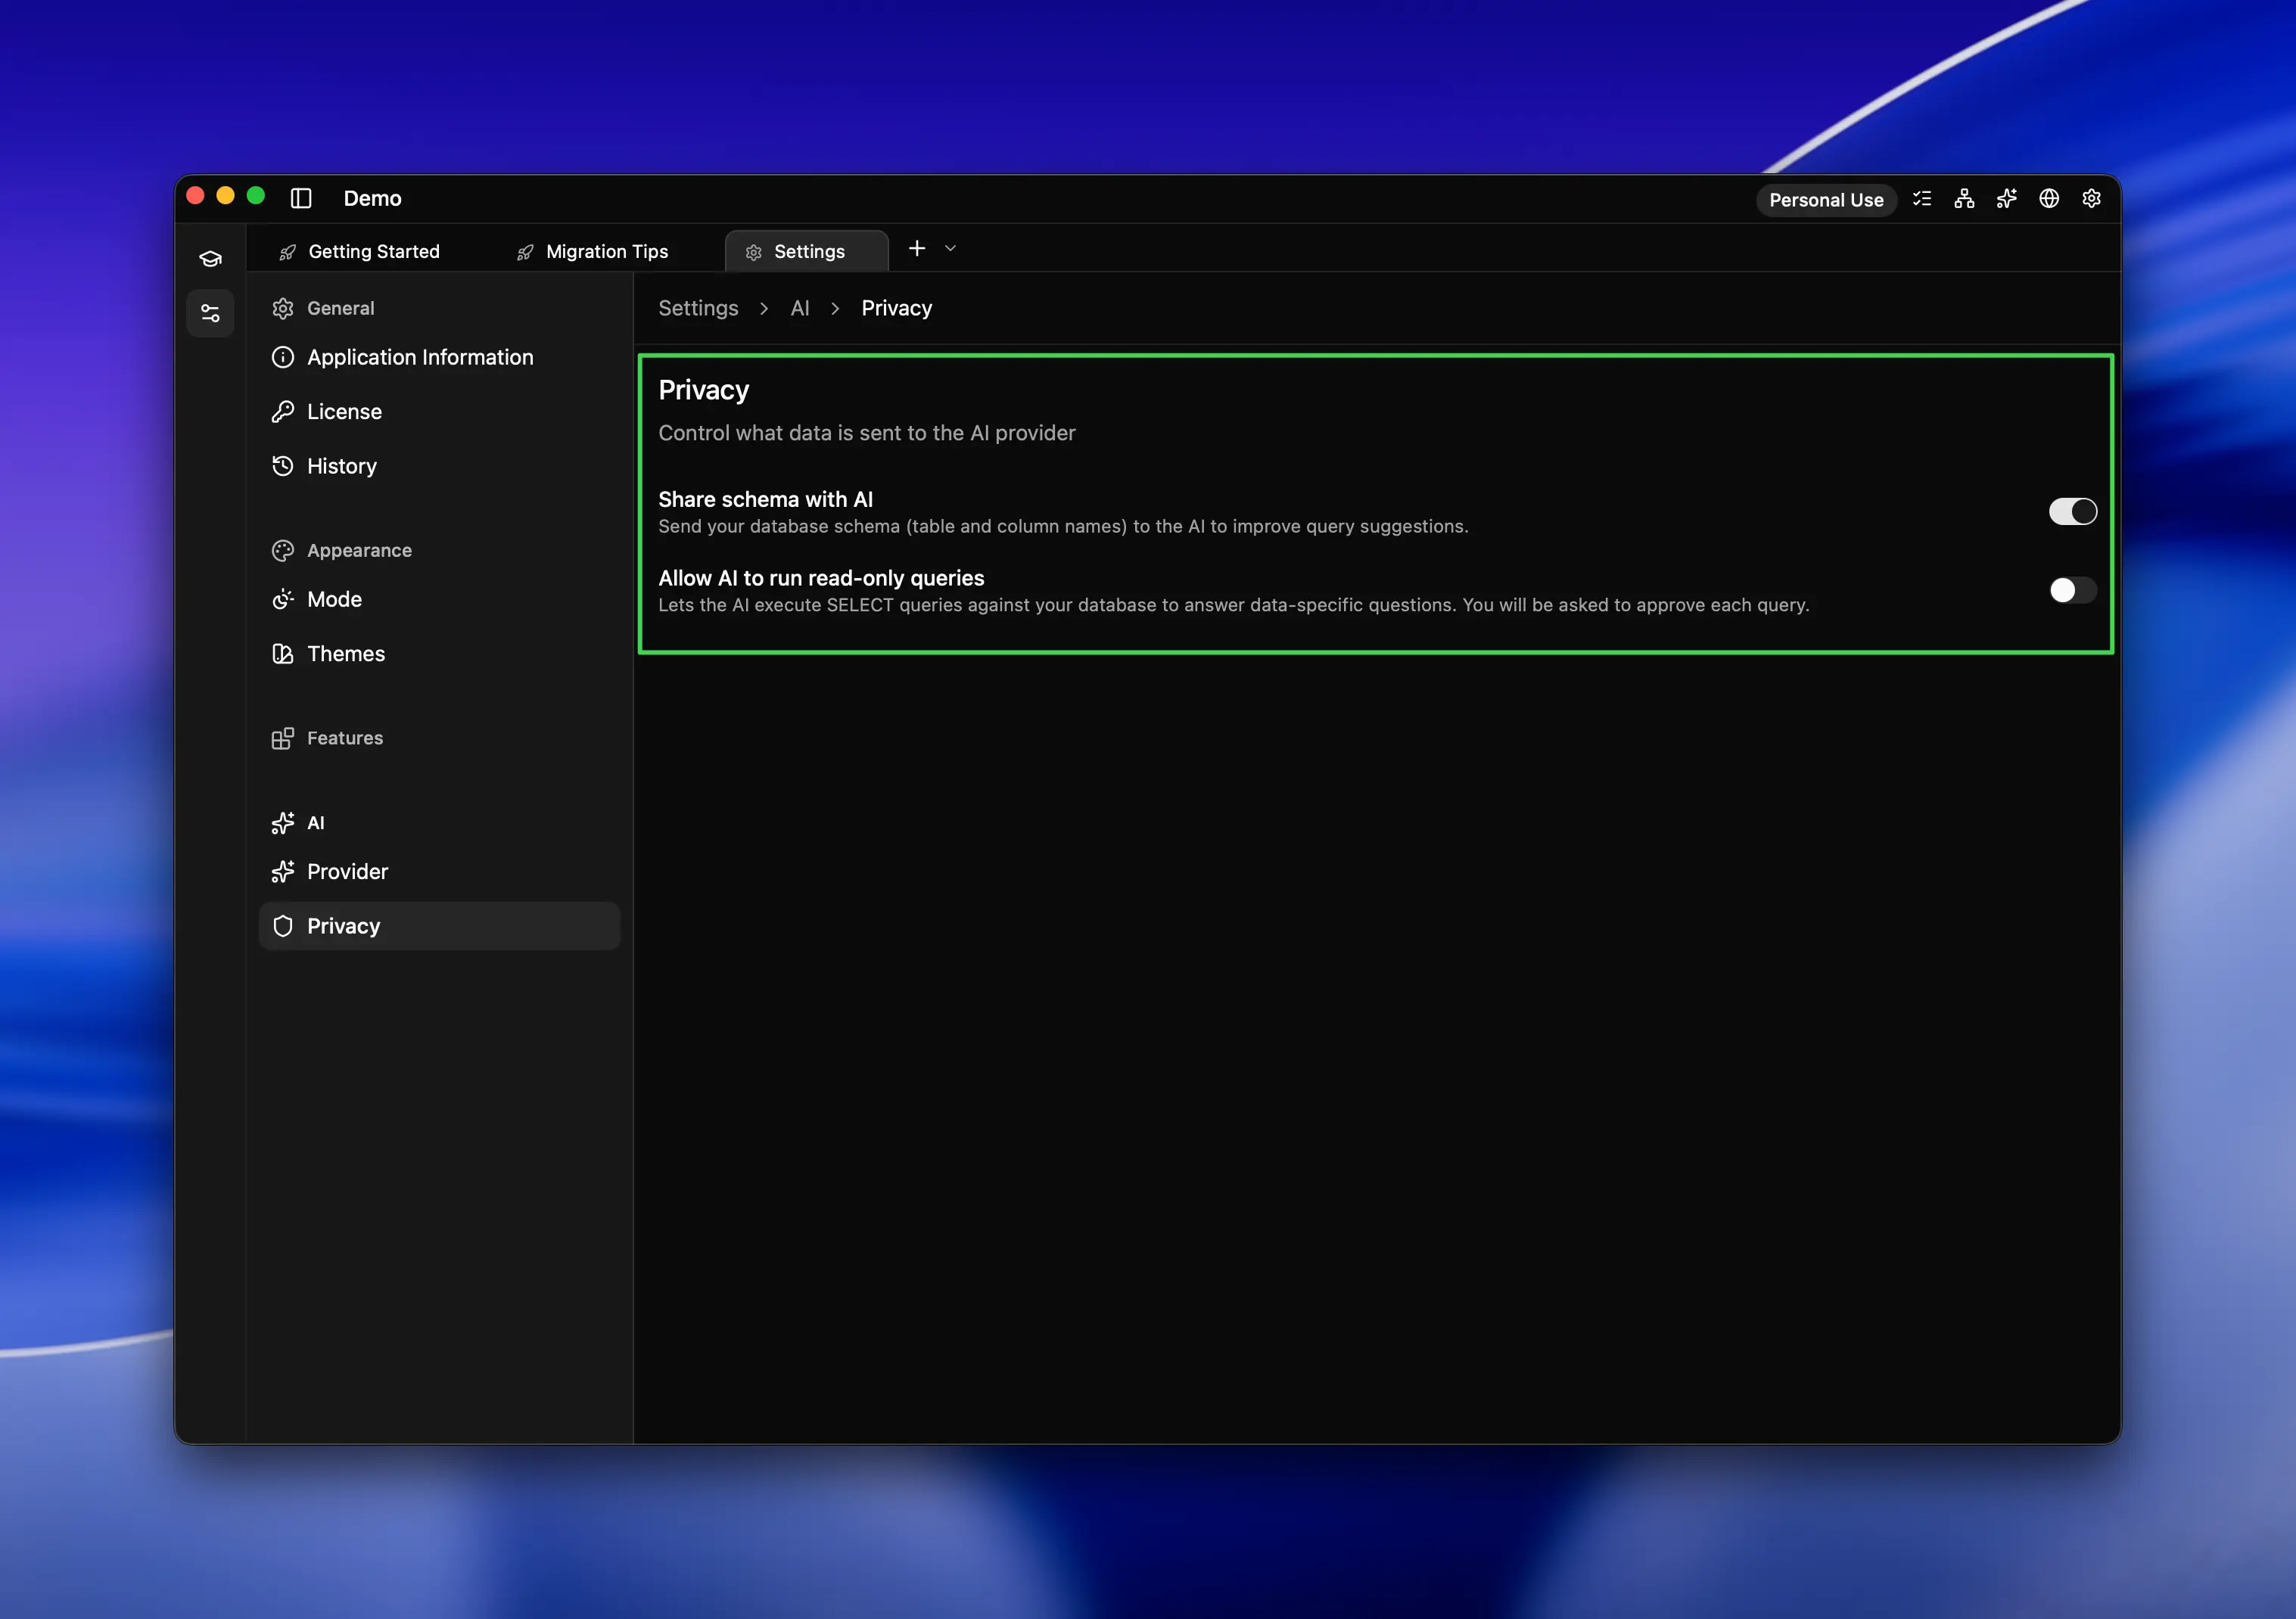The height and width of the screenshot is (1619, 2296).
Task: Open Themes via the palette icon
Action: (345, 653)
